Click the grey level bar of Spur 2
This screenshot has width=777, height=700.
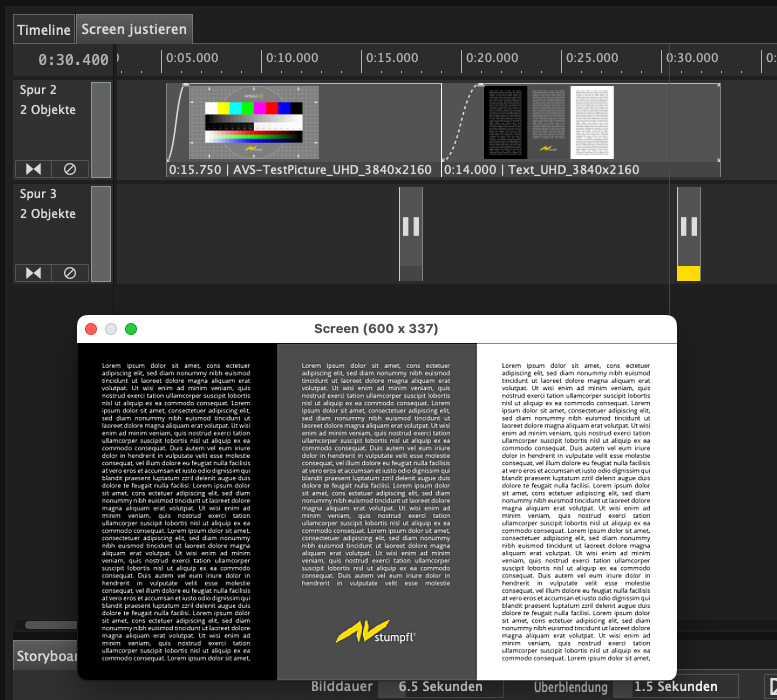point(101,130)
